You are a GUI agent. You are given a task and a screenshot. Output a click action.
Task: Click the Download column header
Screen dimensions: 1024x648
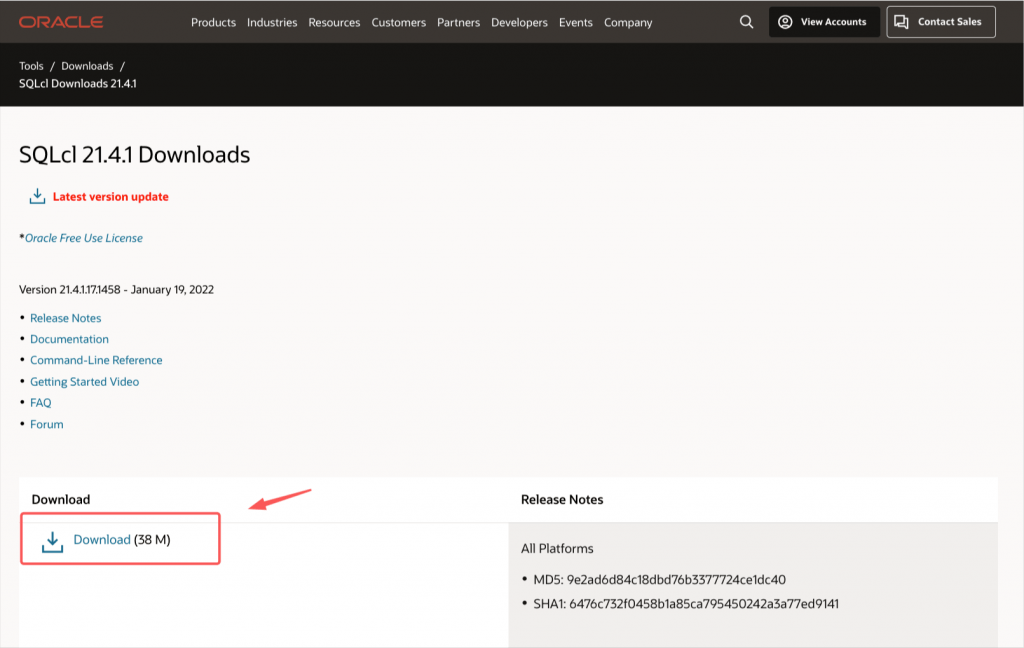coord(61,500)
